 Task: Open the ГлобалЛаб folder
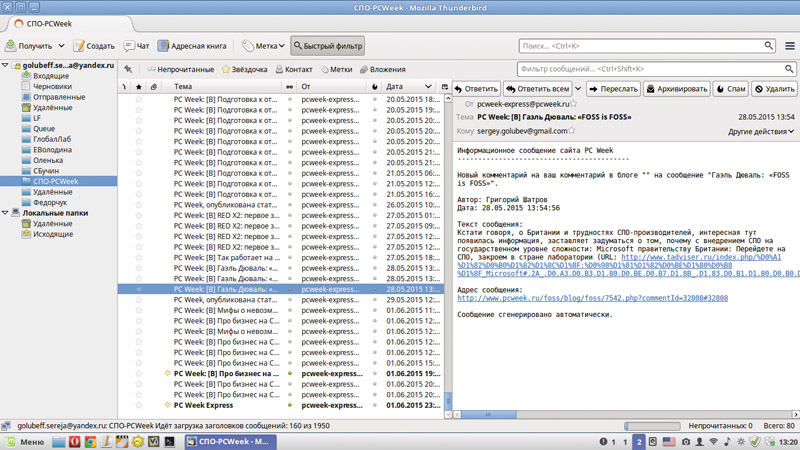(52, 139)
